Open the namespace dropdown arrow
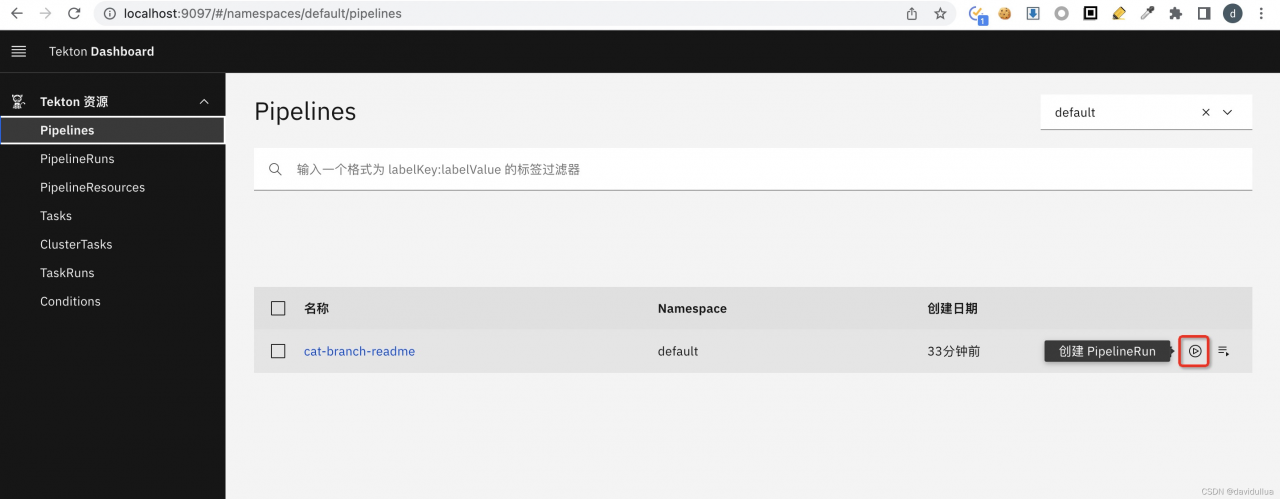1280x499 pixels. (x=1228, y=113)
